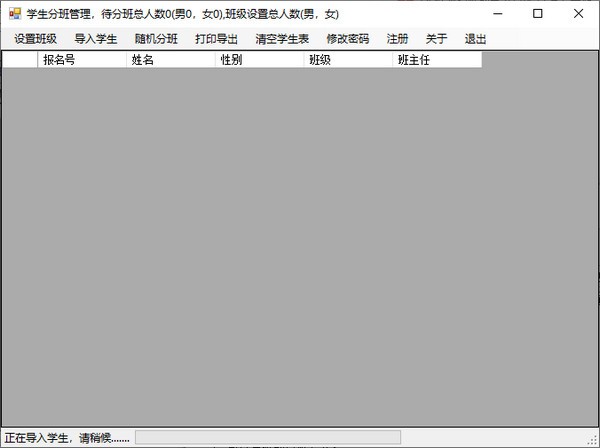Maximize the 学生分班管理 window
Image resolution: width=600 pixels, height=448 pixels.
(x=538, y=14)
